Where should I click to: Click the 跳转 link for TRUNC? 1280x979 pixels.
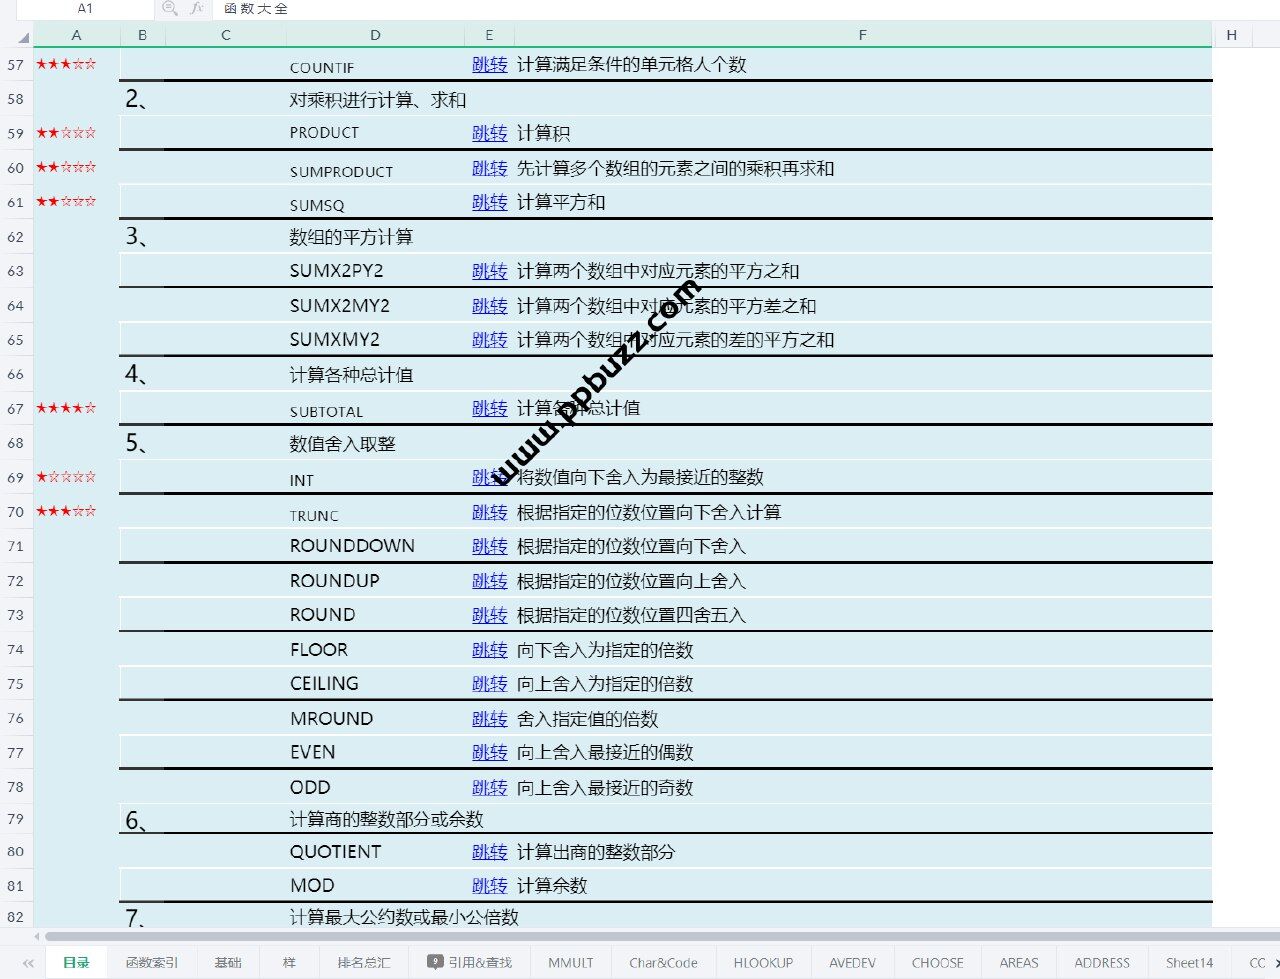coord(490,512)
